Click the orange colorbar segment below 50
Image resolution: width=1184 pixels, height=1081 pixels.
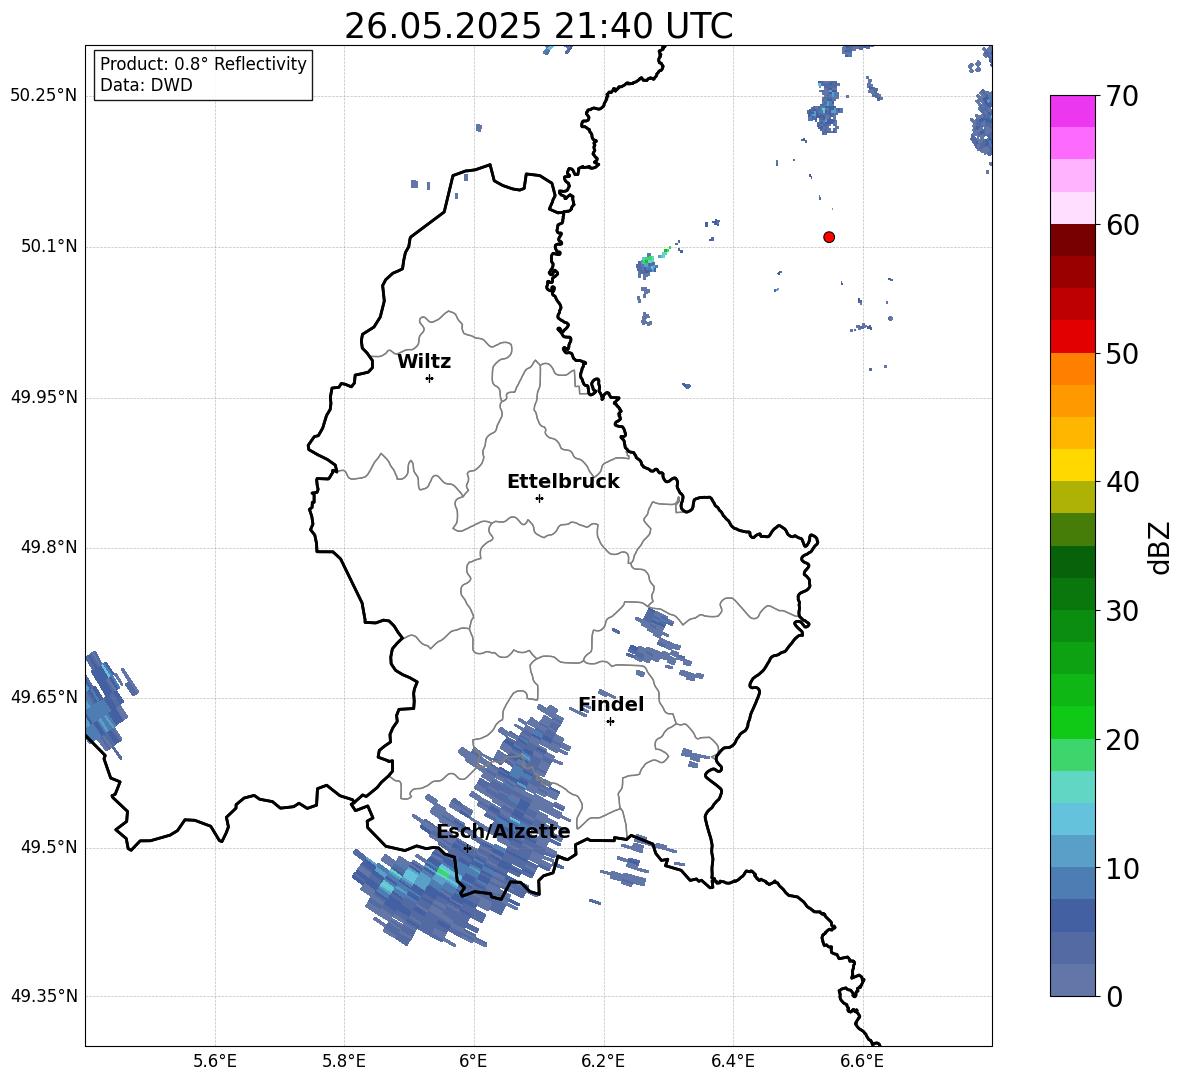(x=1072, y=368)
